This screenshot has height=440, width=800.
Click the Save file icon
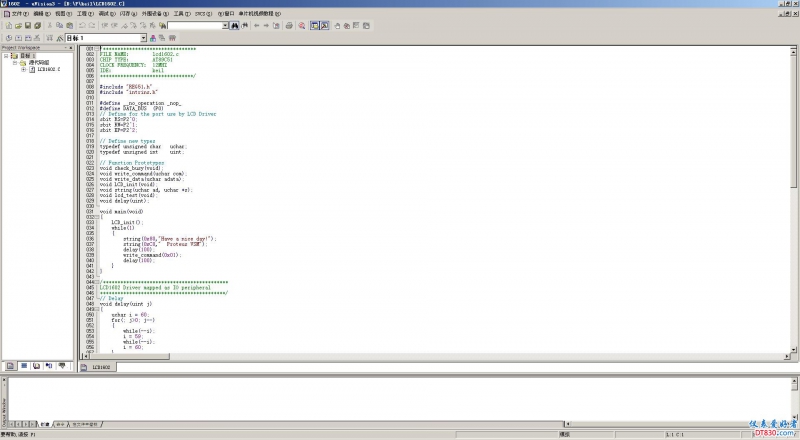26,25
